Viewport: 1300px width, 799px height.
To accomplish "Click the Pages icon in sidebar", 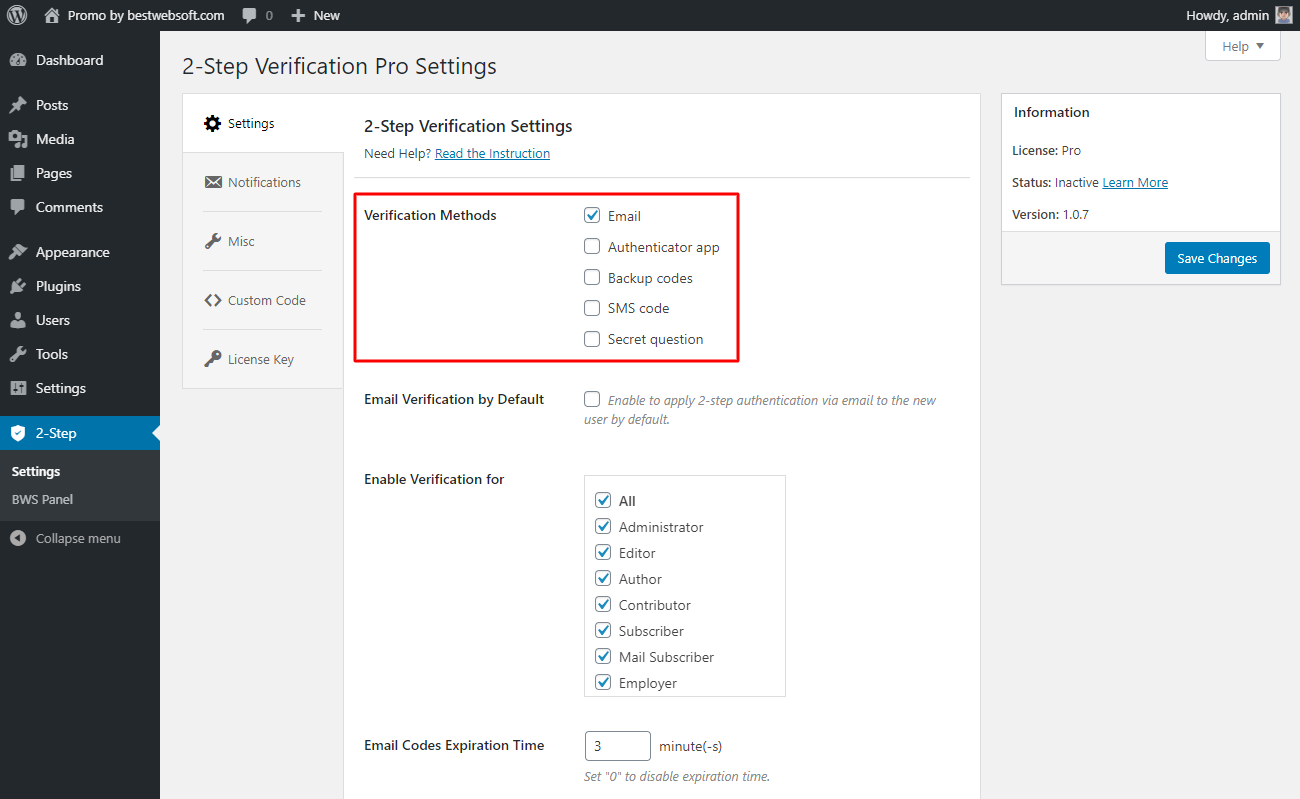I will click(18, 173).
